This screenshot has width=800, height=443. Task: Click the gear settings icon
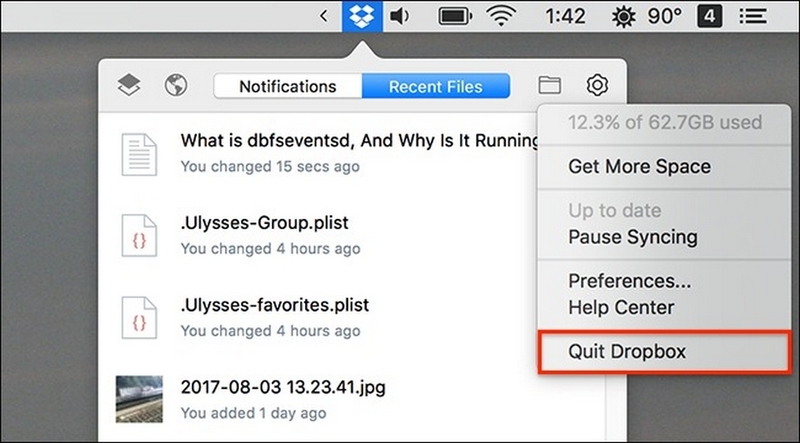597,85
